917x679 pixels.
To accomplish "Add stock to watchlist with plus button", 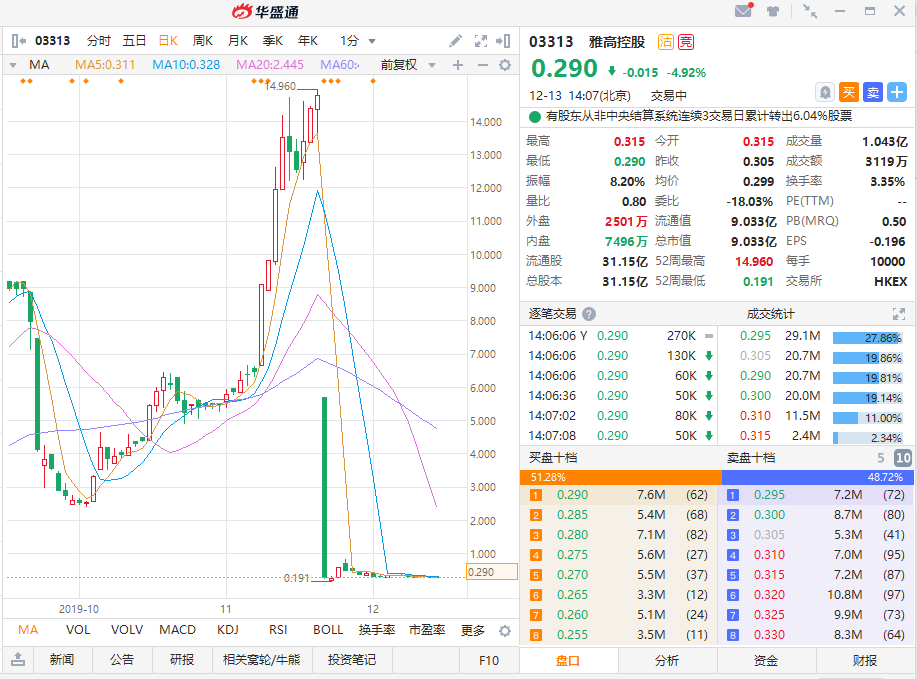I will [x=897, y=92].
